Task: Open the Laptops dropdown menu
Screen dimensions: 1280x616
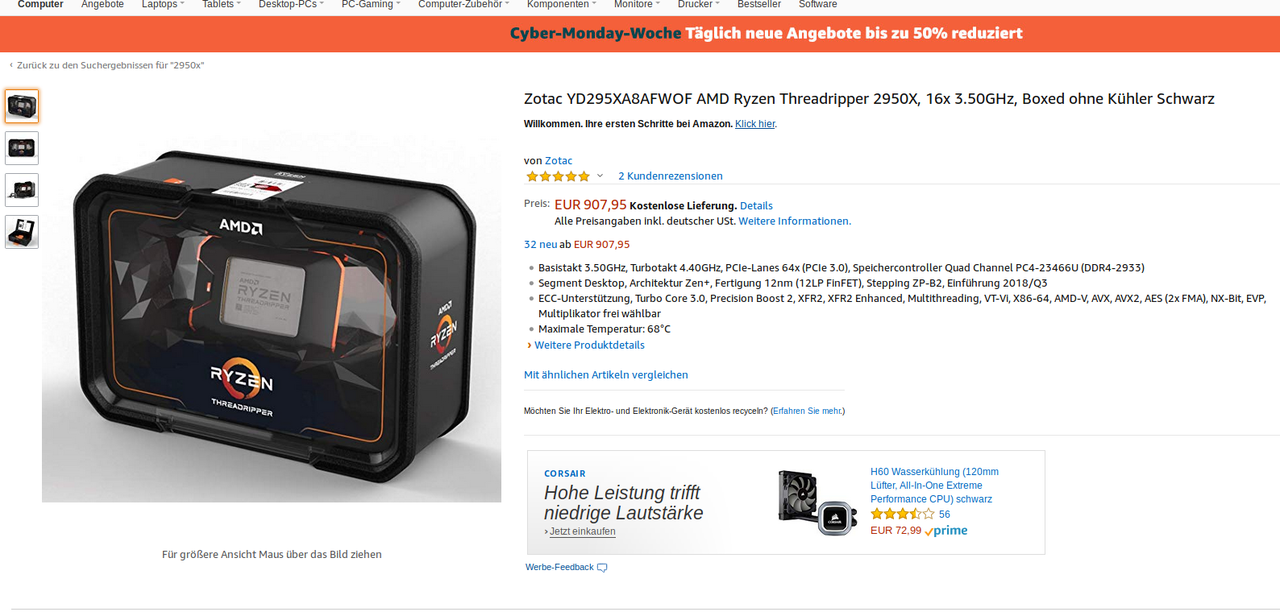Action: pyautogui.click(x=163, y=5)
